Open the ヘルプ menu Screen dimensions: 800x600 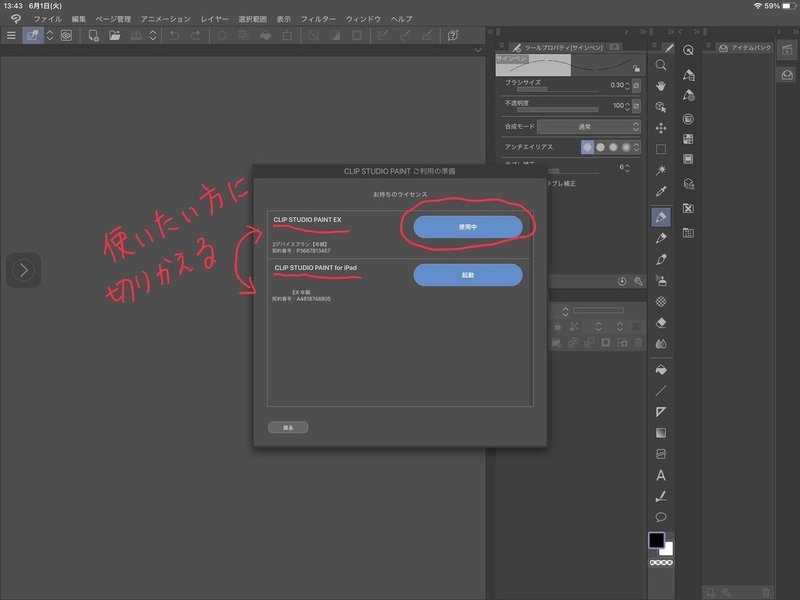[402, 19]
